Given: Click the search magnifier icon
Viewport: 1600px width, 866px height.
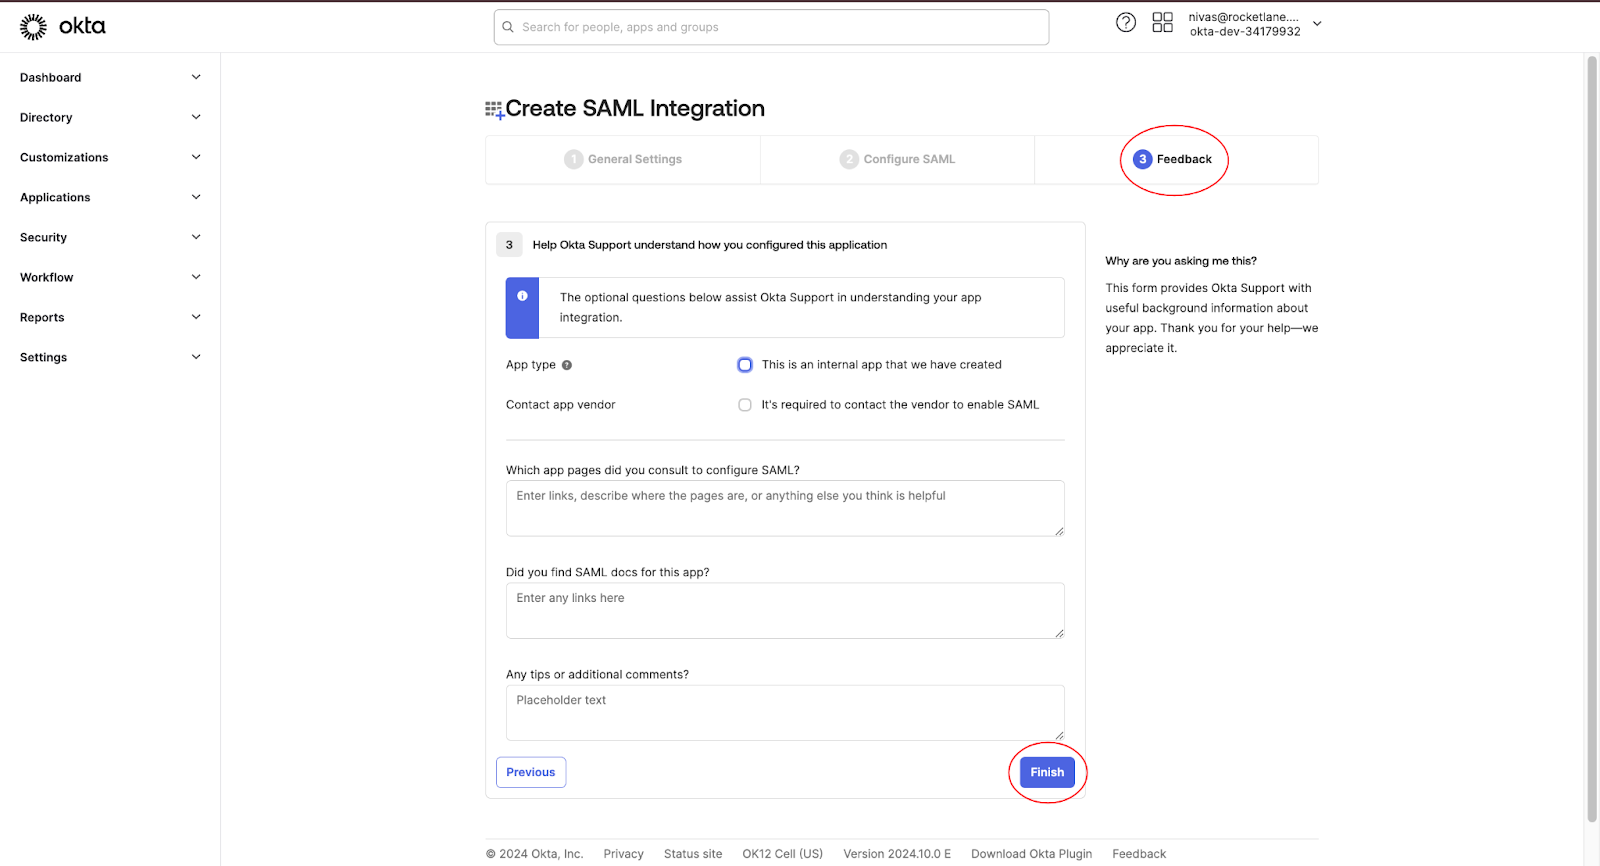Looking at the screenshot, I should click(x=508, y=27).
